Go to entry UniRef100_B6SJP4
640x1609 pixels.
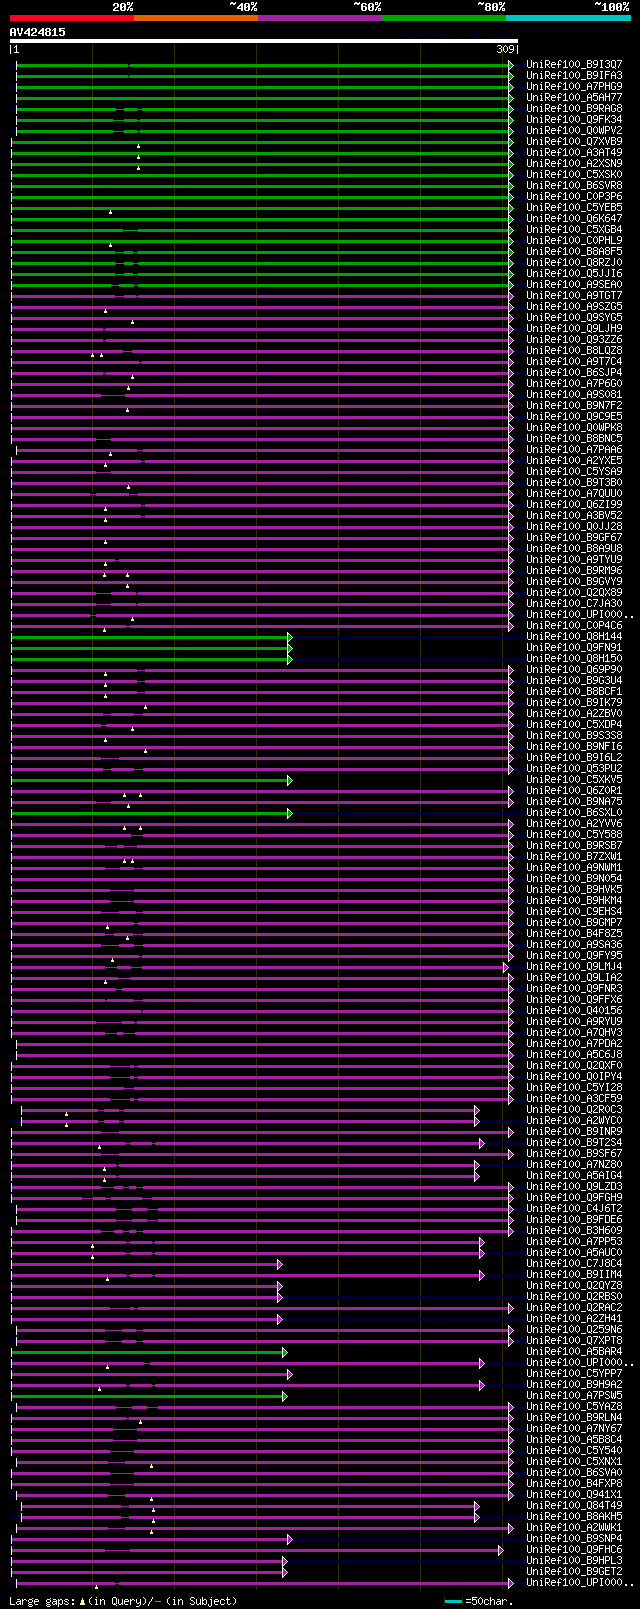point(574,373)
